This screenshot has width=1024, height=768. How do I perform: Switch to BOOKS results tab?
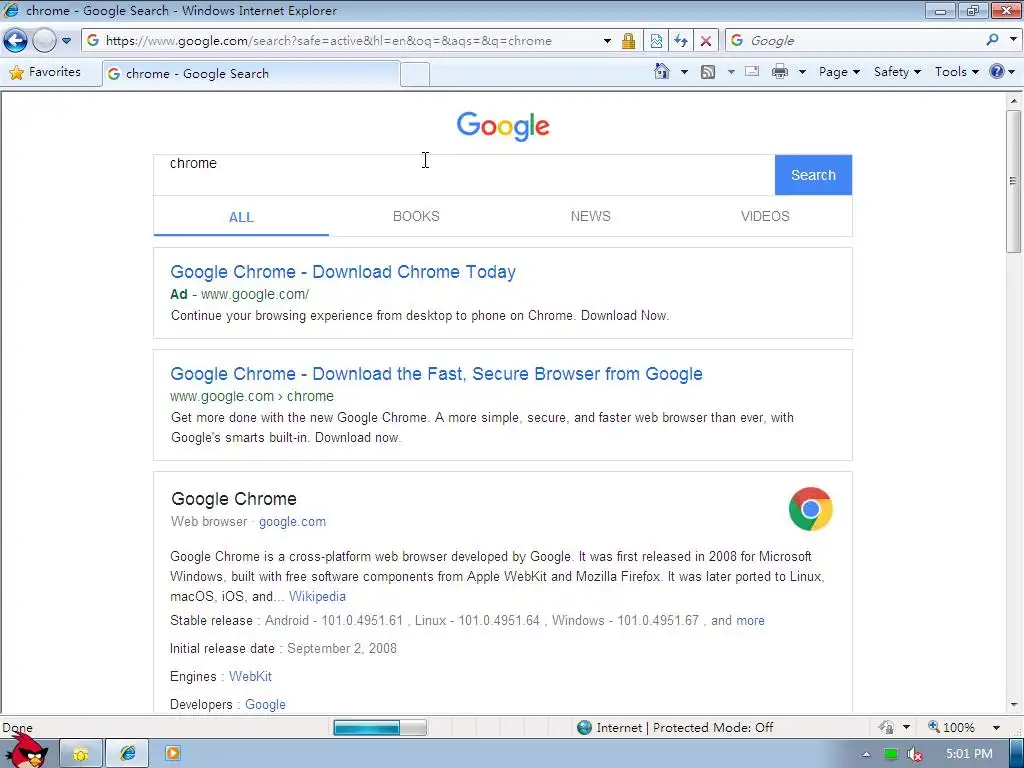416,216
